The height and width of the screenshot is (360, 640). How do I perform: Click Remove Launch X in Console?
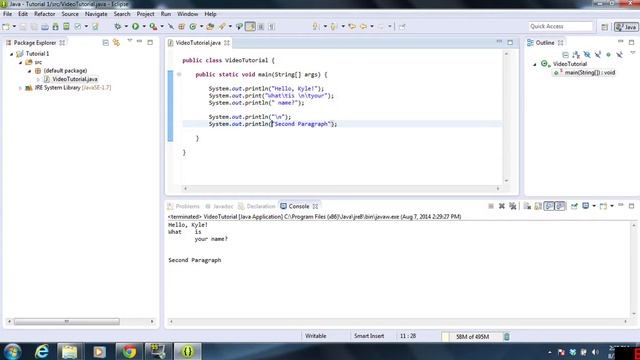click(502, 206)
